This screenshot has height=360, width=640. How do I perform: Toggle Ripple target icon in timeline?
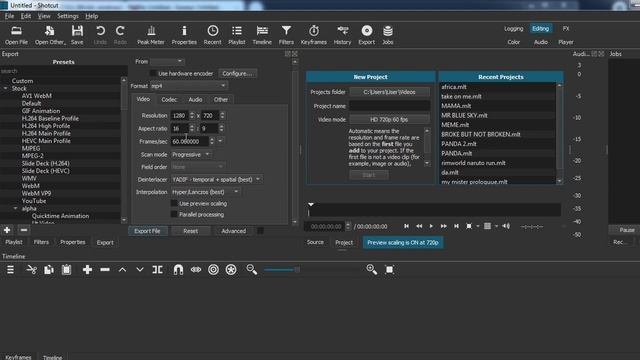click(x=213, y=269)
